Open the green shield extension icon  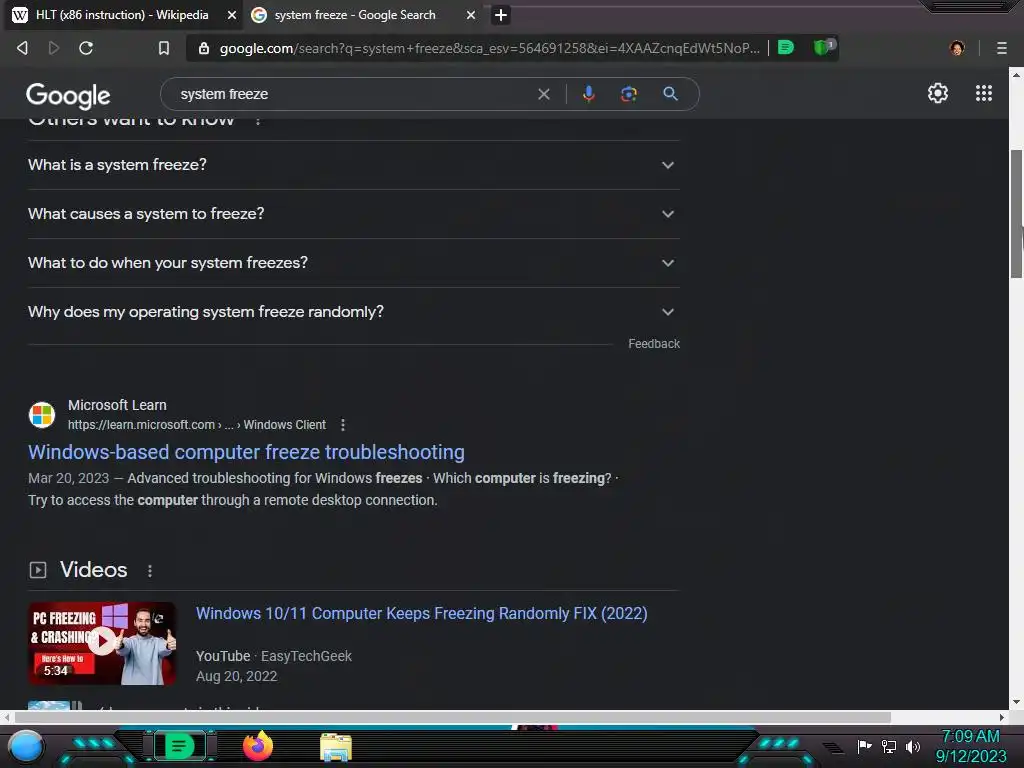[823, 47]
